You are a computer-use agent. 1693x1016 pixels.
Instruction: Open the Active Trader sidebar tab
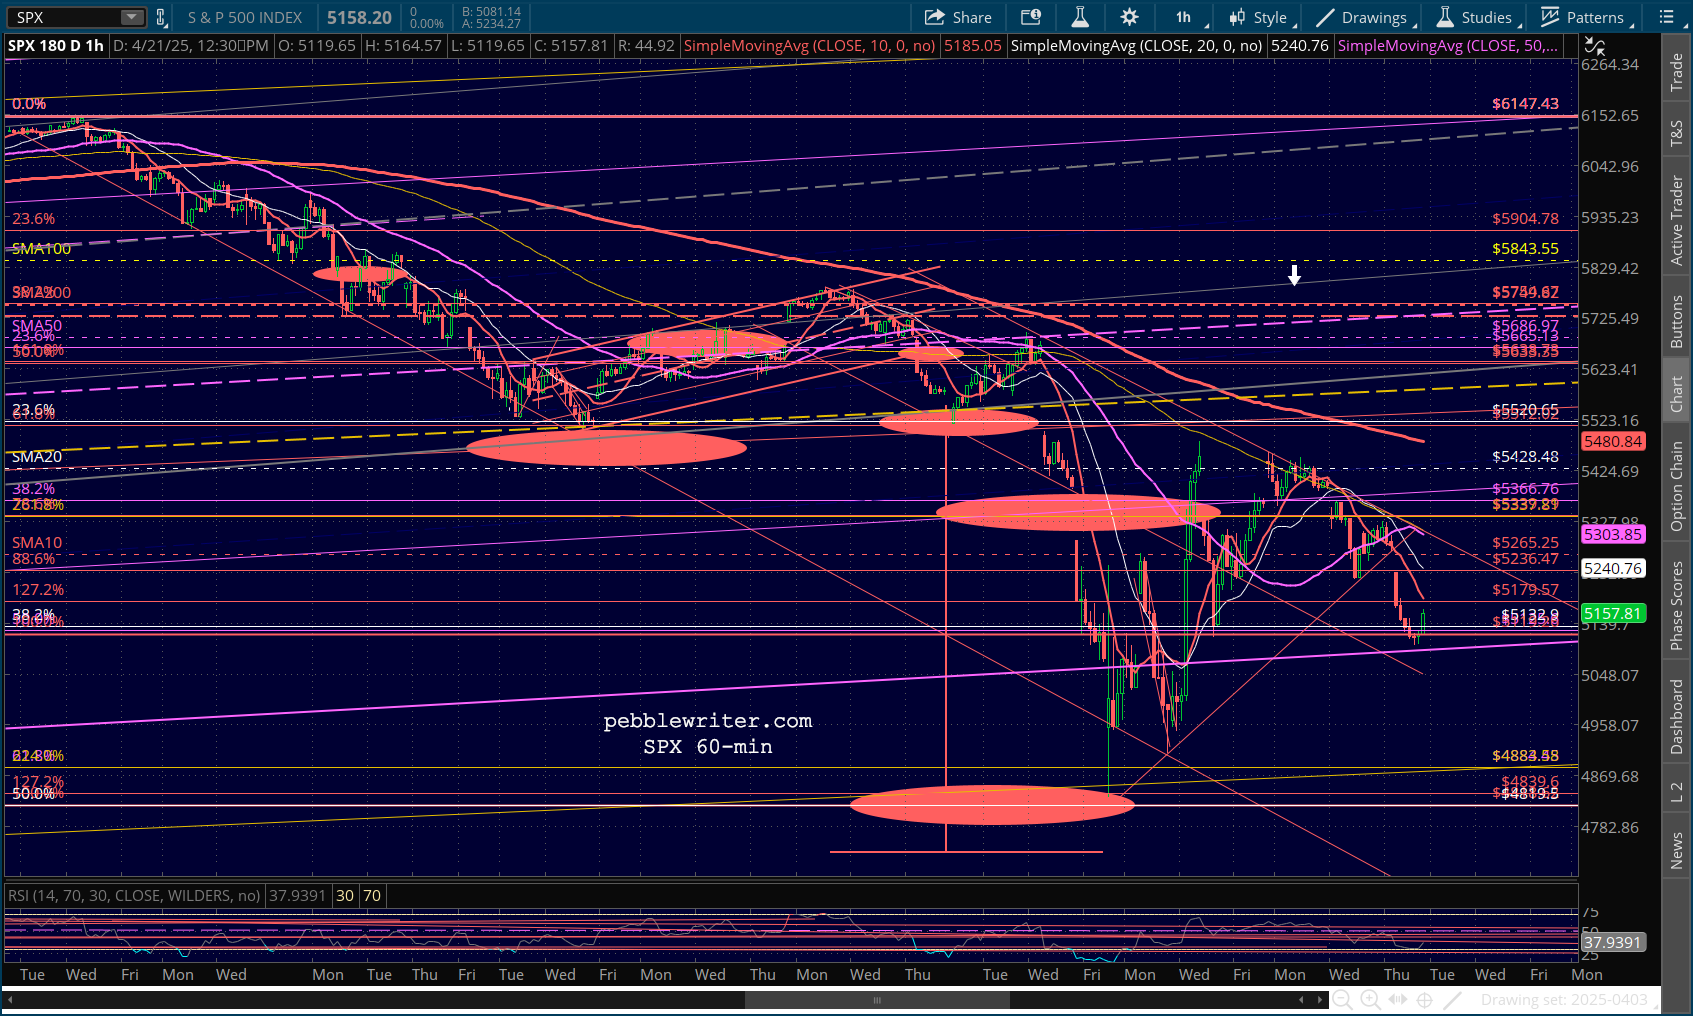click(x=1677, y=221)
